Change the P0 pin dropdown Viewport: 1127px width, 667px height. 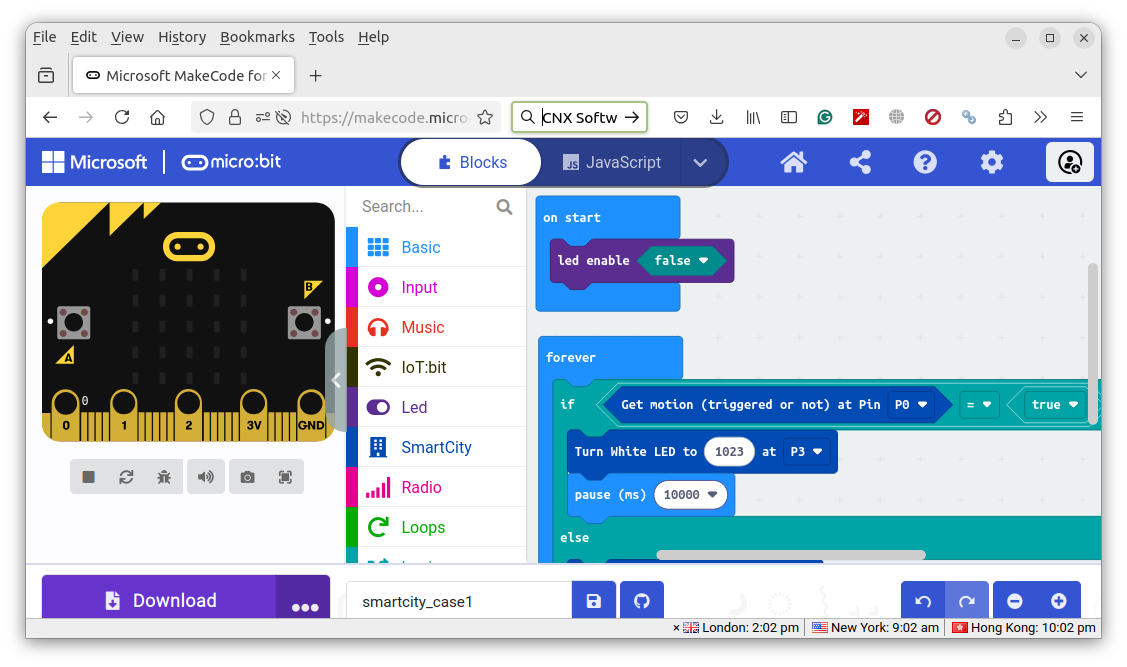pyautogui.click(x=911, y=405)
